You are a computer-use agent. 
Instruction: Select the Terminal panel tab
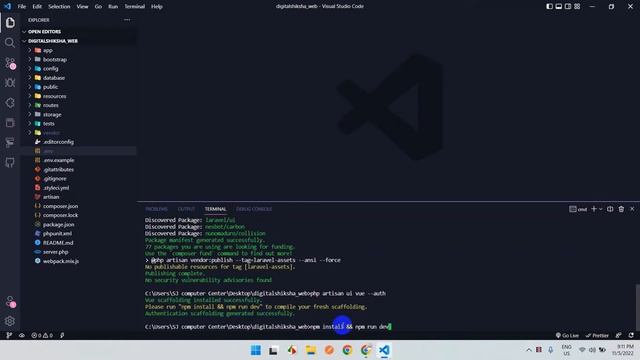coord(216,209)
